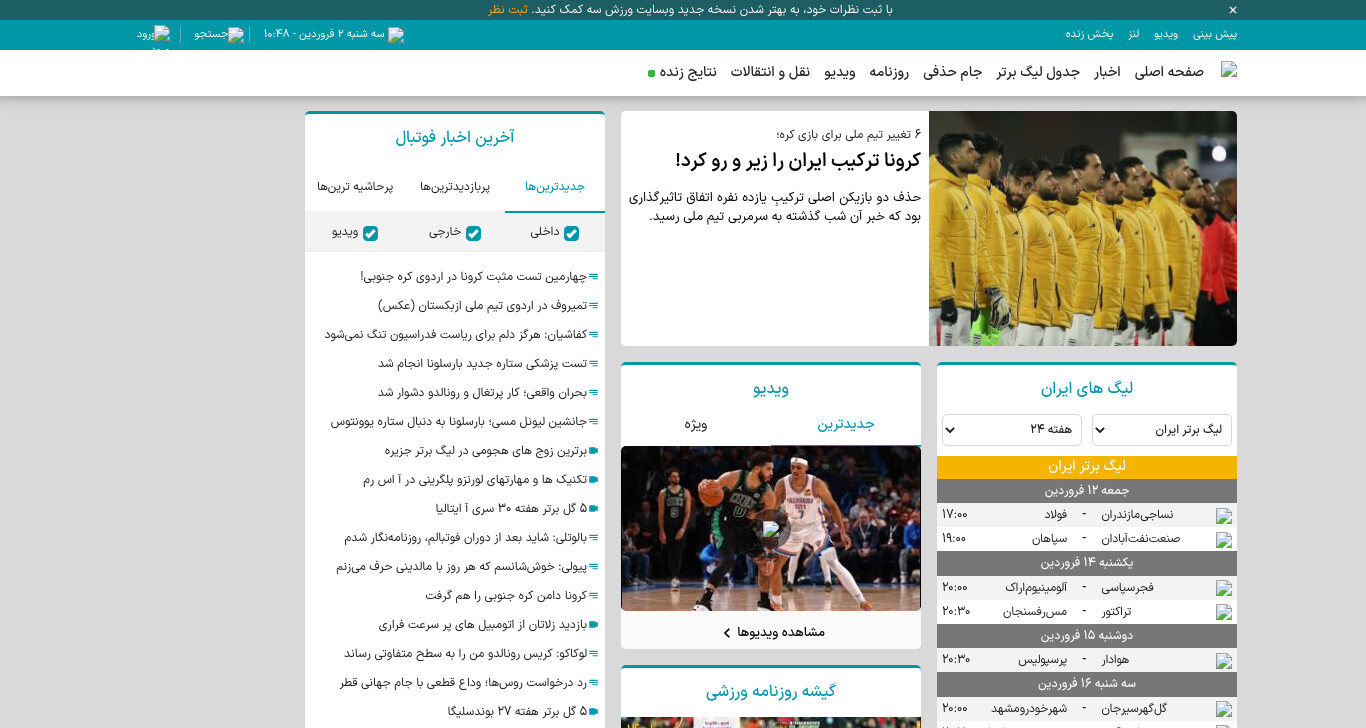Toggle the داخلی news filter checkbox
1366x728 pixels.
571,233
